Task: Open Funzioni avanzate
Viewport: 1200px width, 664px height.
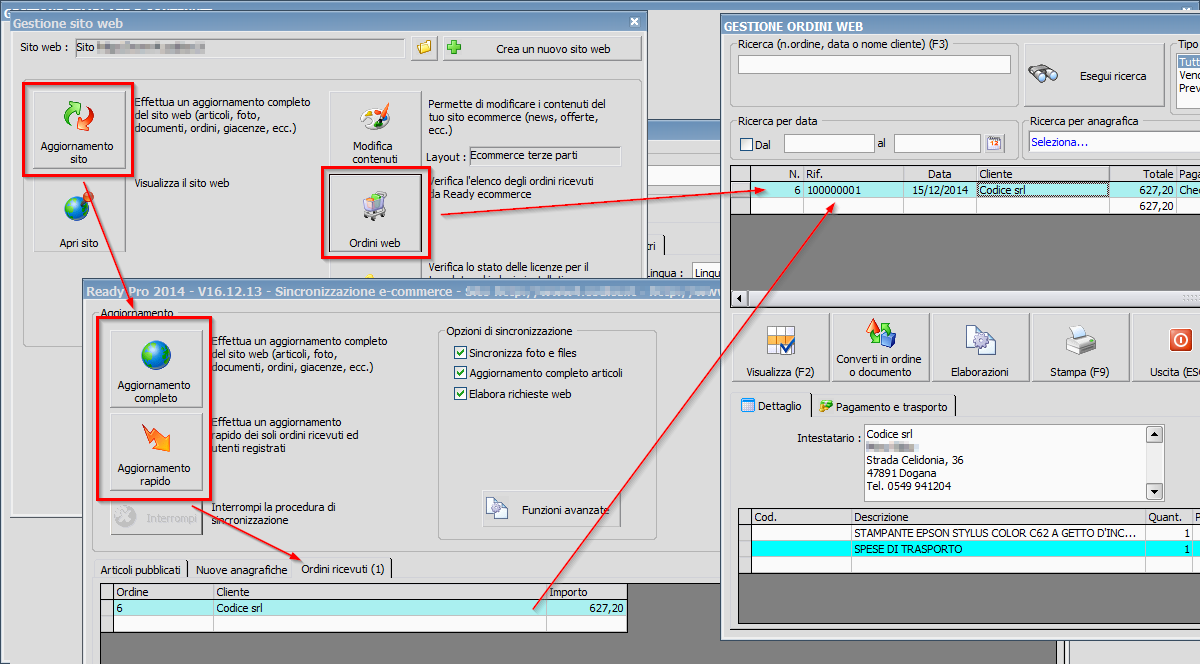Action: pos(552,510)
